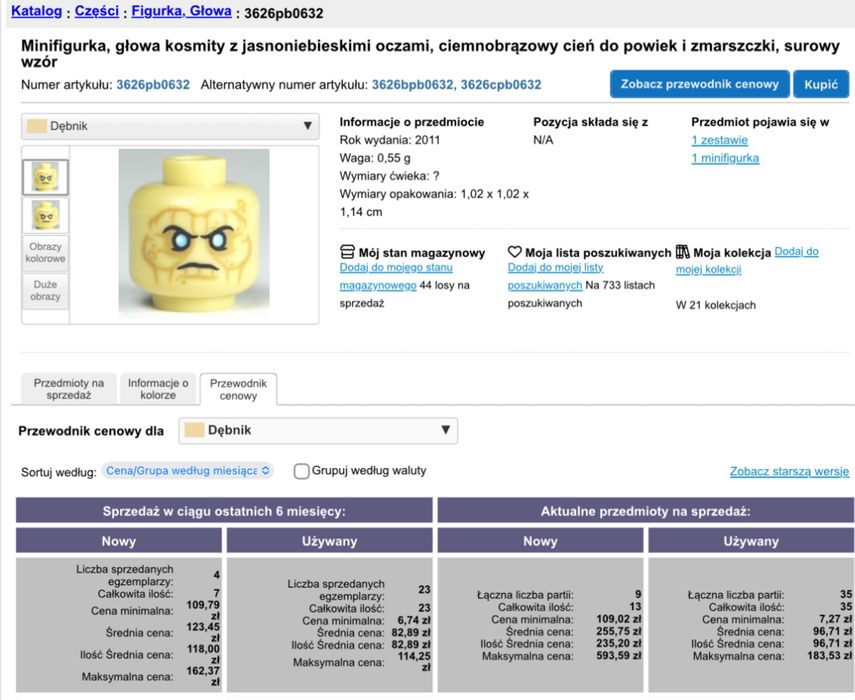Screen dimensions: 855x700
Task: Click Dodaj do mojego stanu magazynowego link
Action: pyautogui.click(x=396, y=276)
